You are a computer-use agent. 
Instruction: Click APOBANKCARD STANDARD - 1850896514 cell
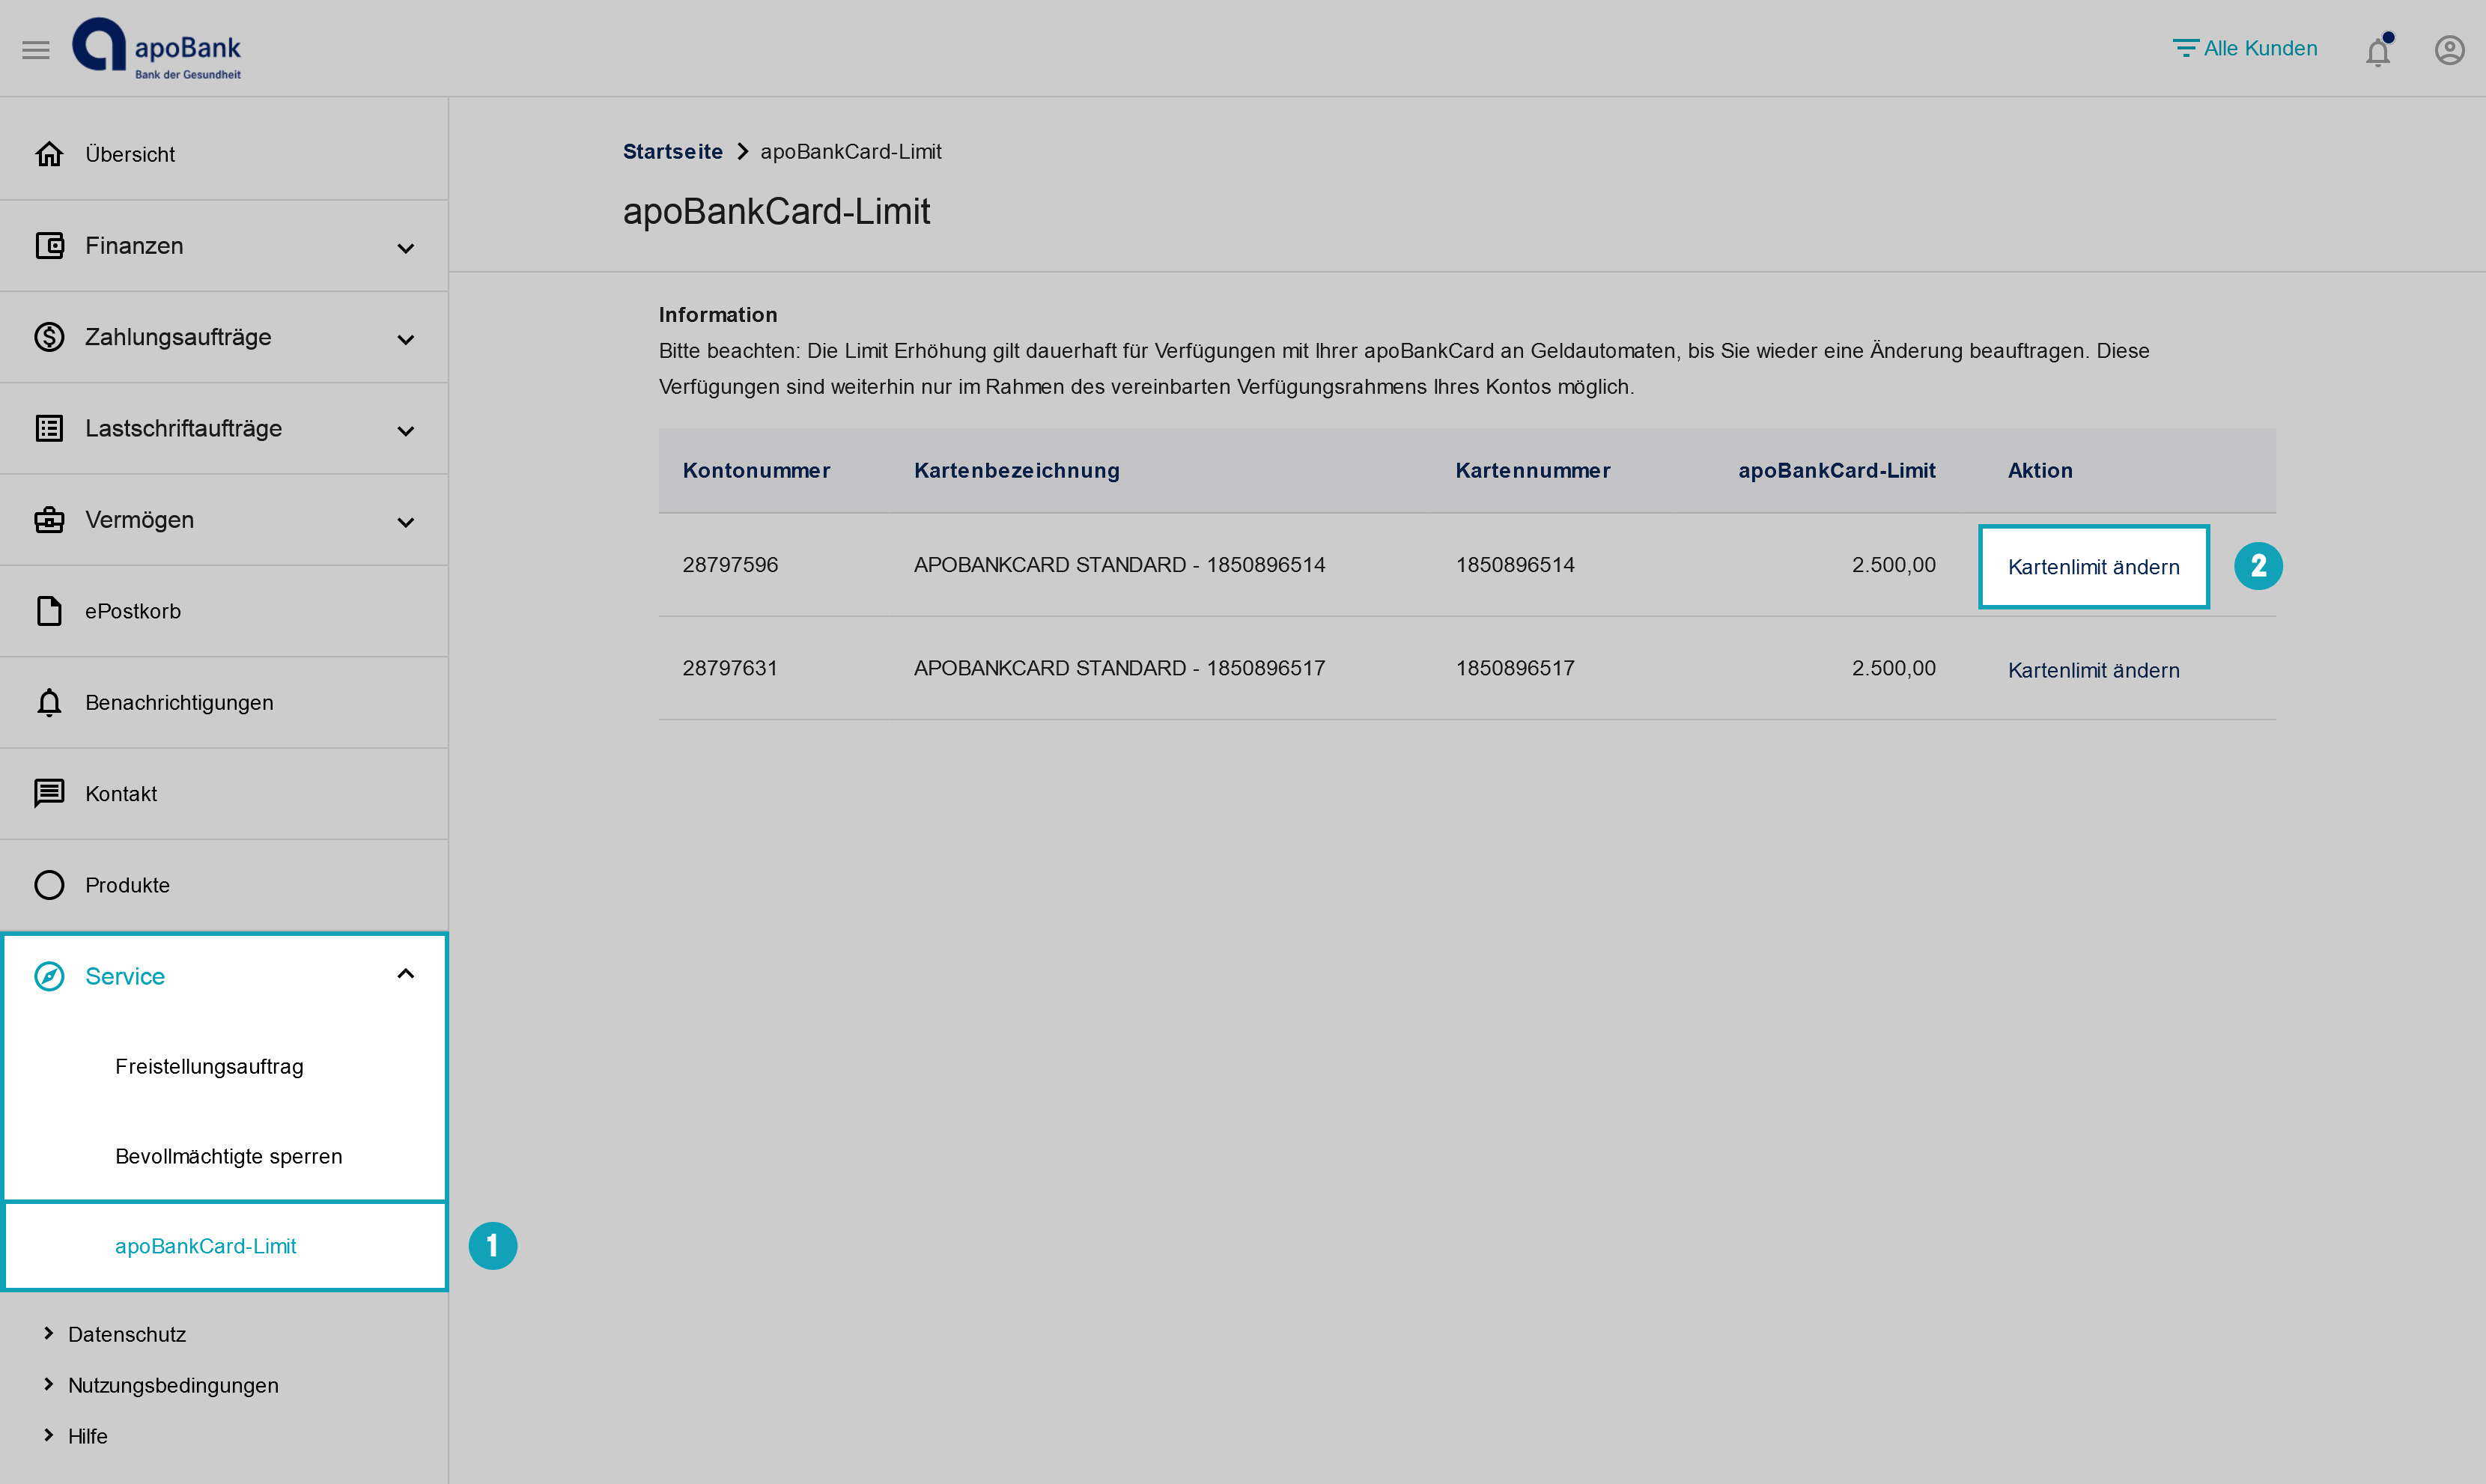[1120, 565]
